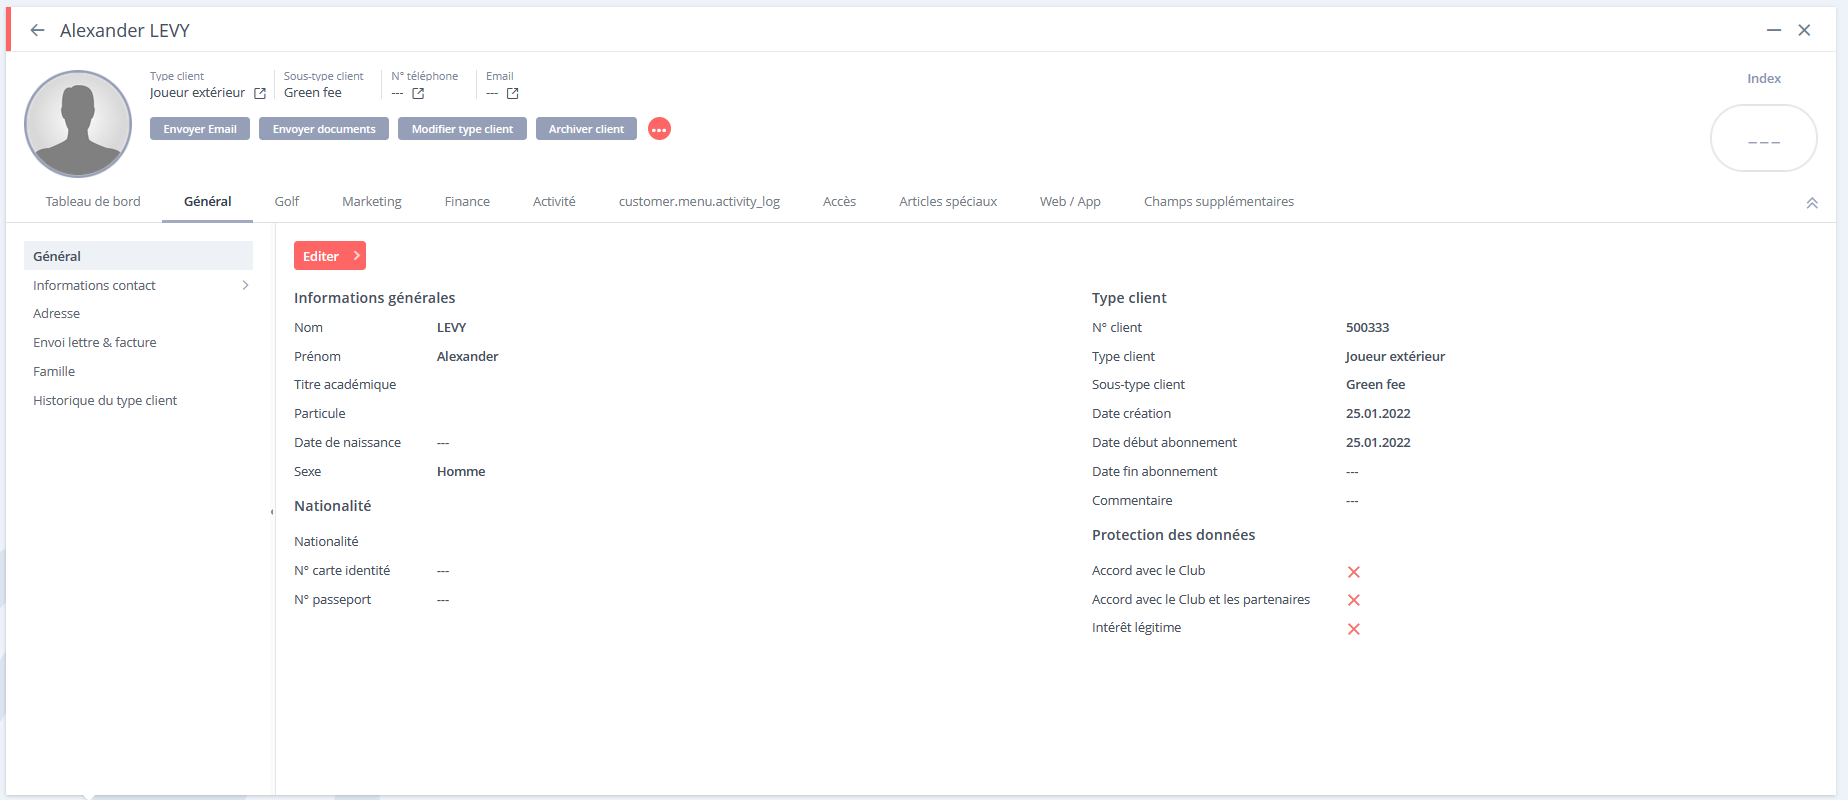This screenshot has width=1848, height=800.
Task: Click the Informations générales heading
Action: (374, 298)
